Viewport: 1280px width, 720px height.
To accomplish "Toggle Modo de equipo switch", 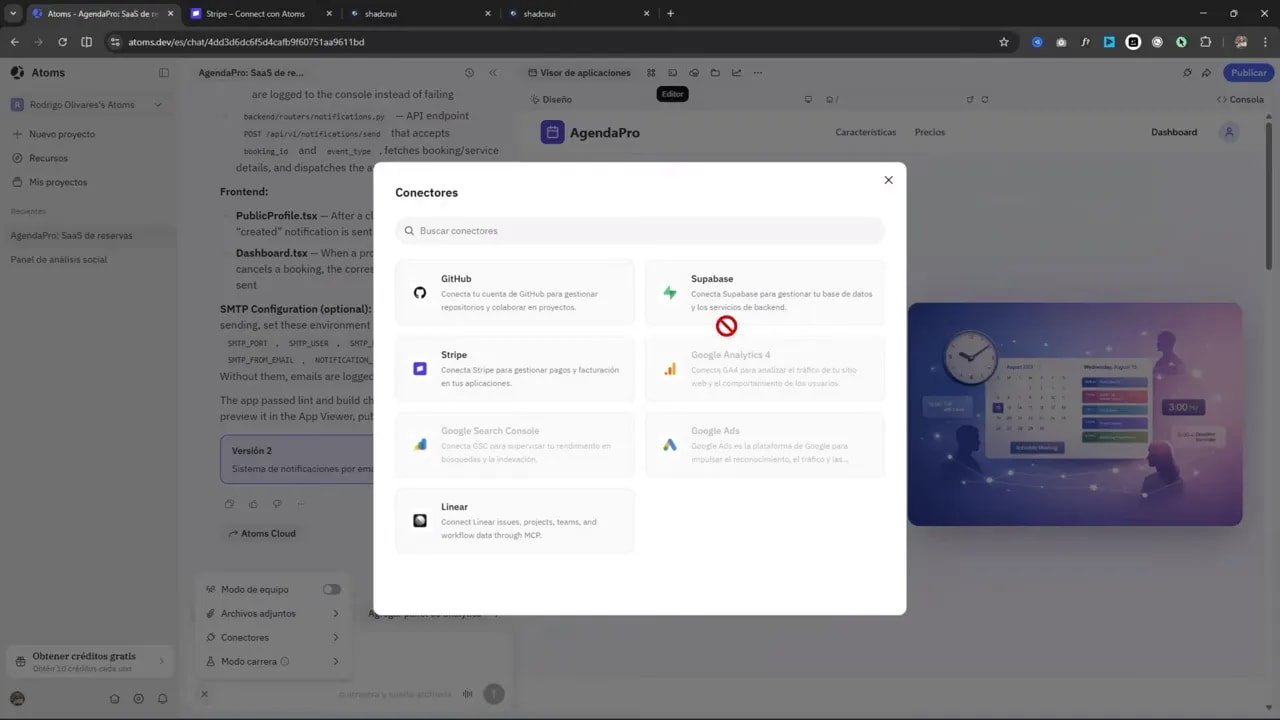I will [331, 589].
